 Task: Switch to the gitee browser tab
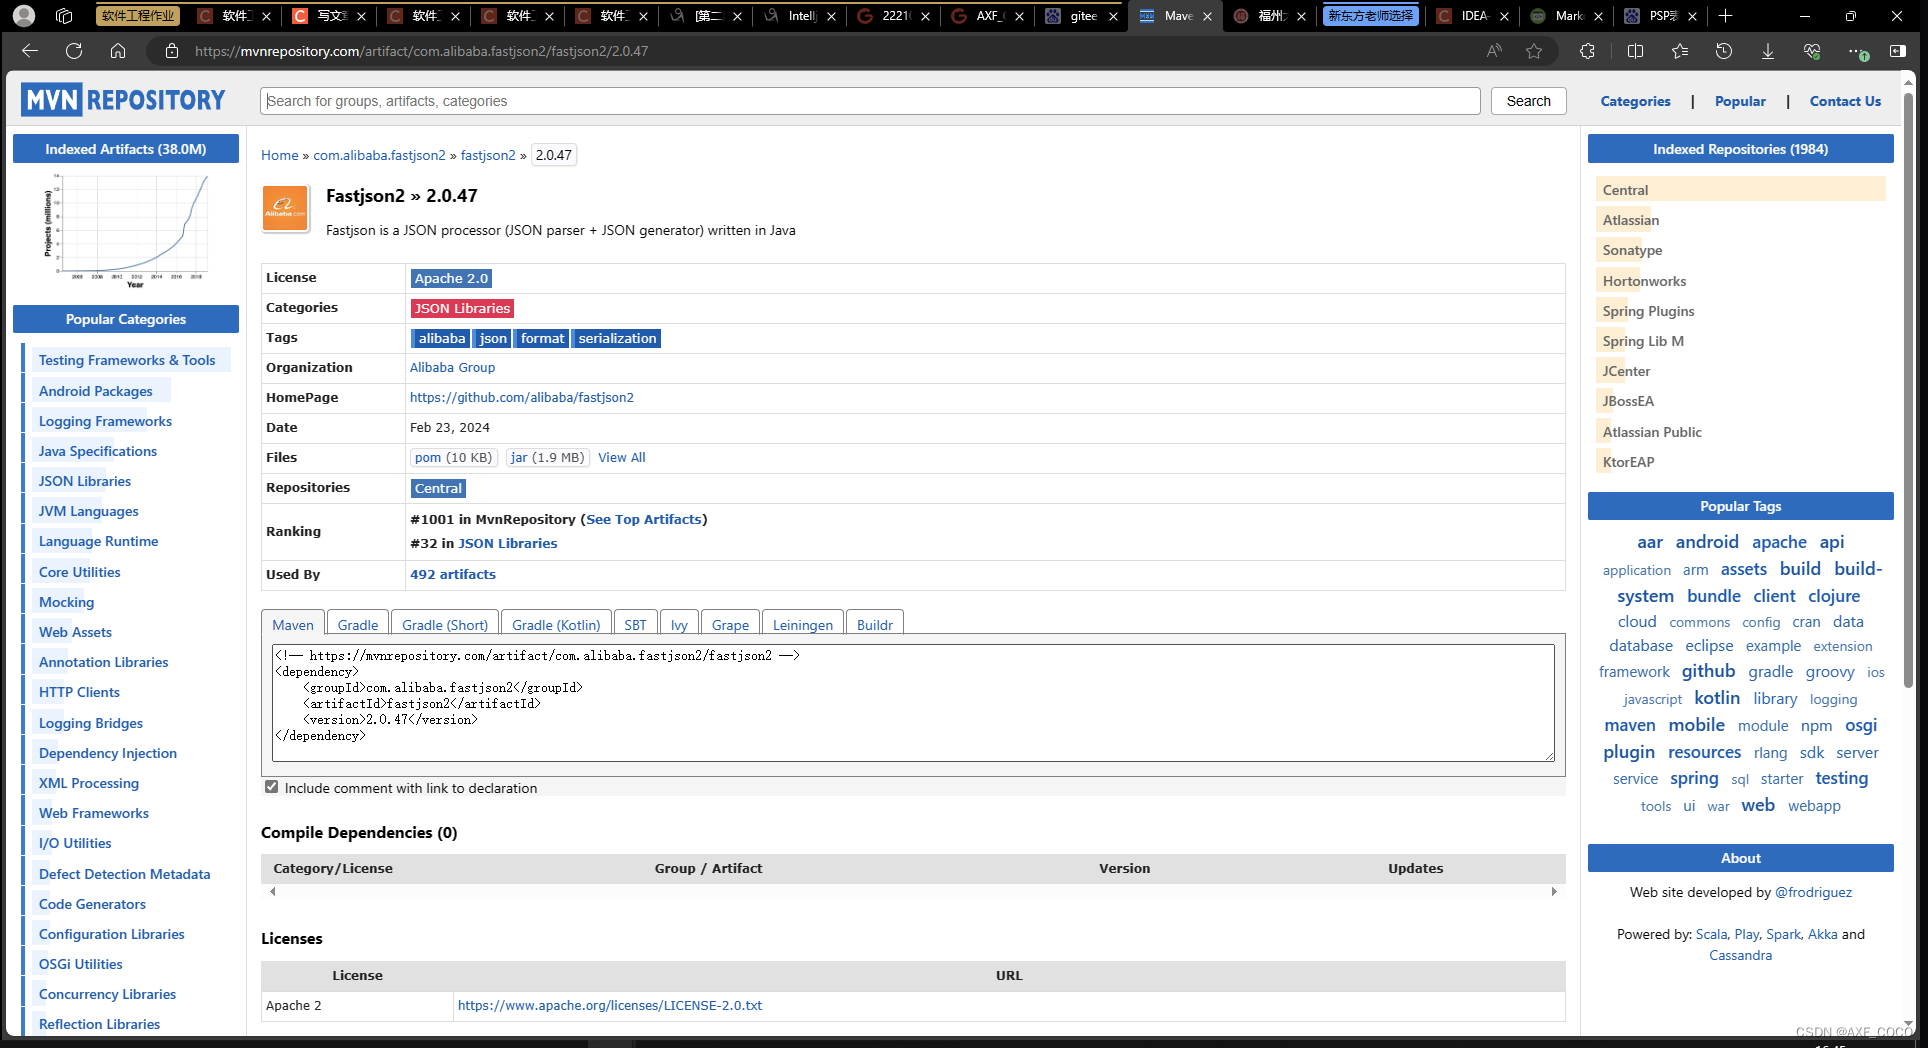click(1081, 15)
